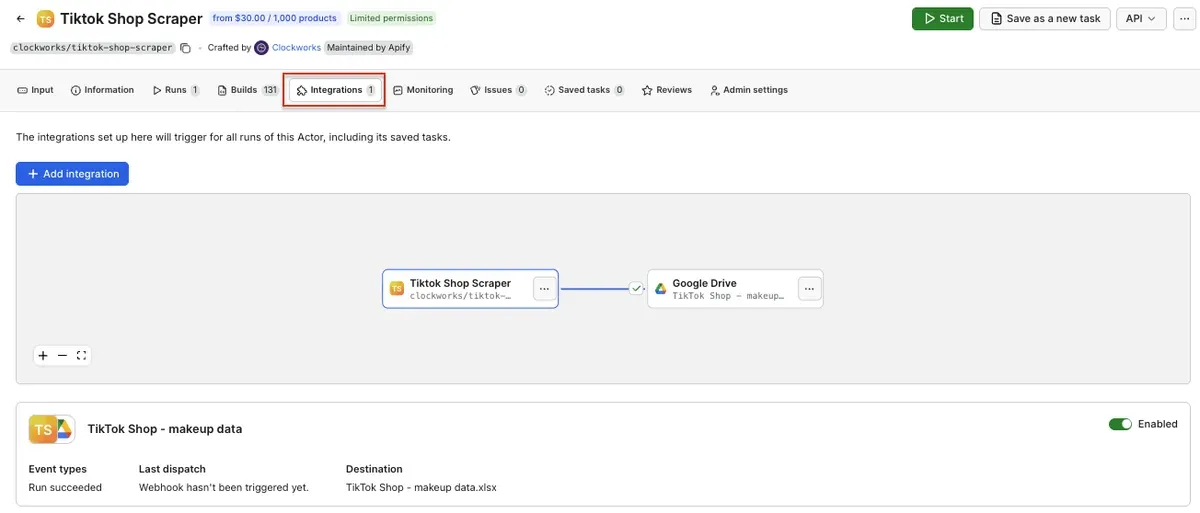Fit the integrations canvas to view
Image resolution: width=1200 pixels, height=513 pixels.
tap(81, 355)
